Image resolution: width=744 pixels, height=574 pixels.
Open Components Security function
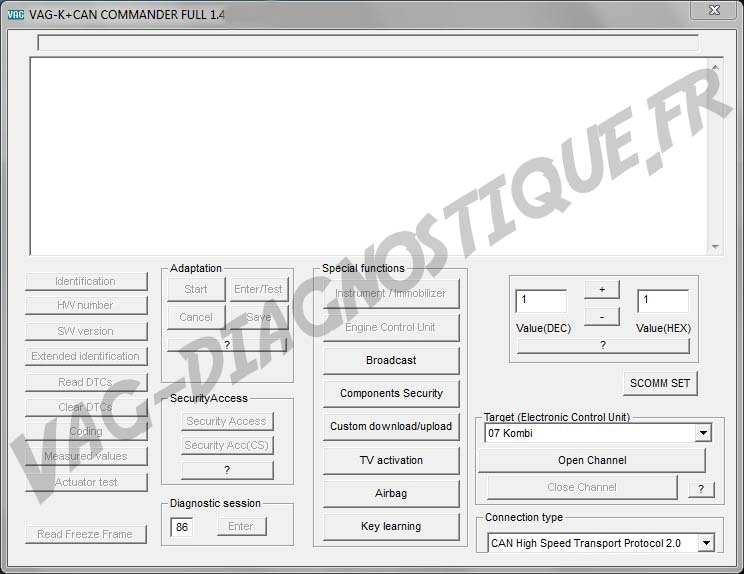391,394
